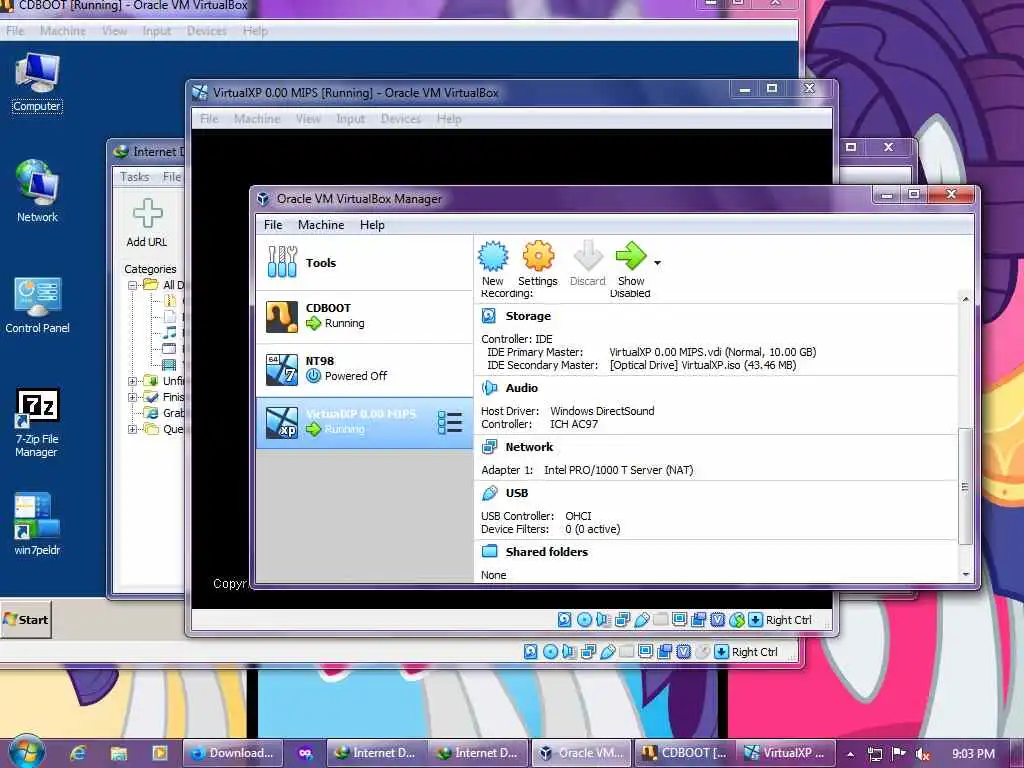Screen dimensions: 1024x768
Task: Open the Shared folders heading link
Action: coord(547,552)
